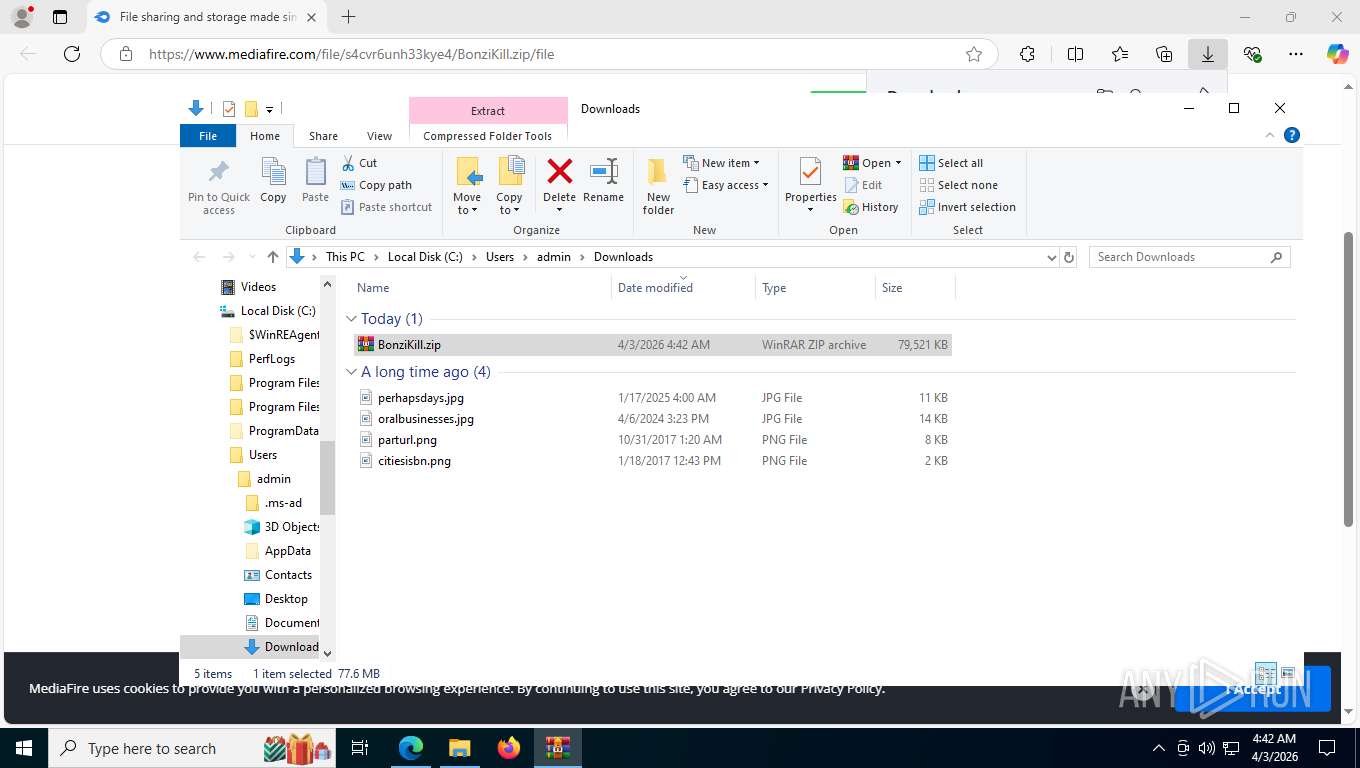Reload the MediaFire page in Edge

coord(72,54)
